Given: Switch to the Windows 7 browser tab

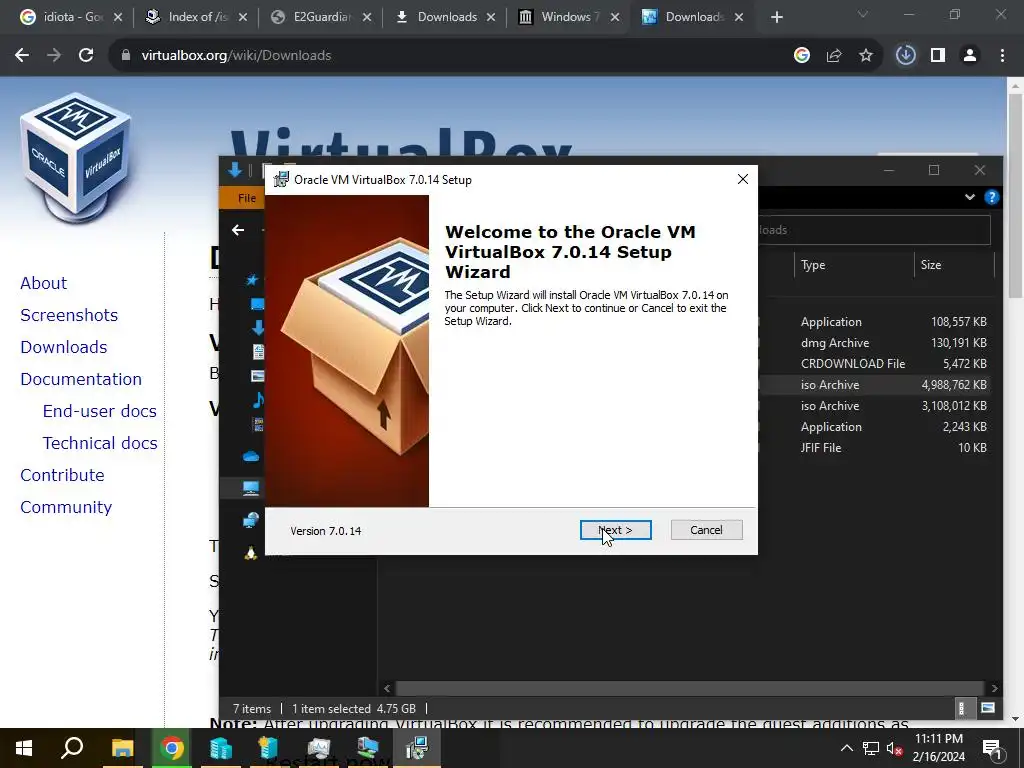Looking at the screenshot, I should tap(569, 17).
